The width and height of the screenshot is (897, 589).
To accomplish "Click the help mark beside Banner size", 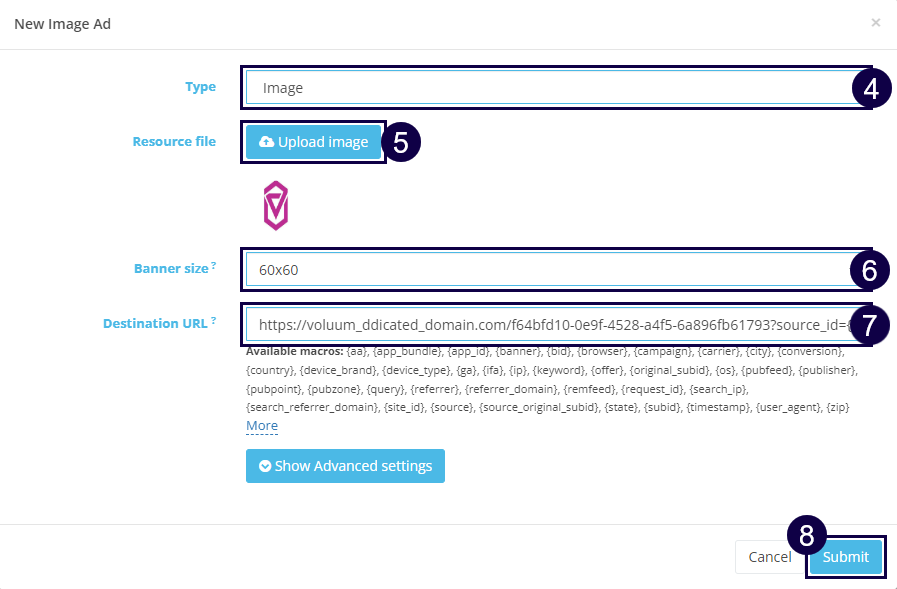I will tap(214, 266).
